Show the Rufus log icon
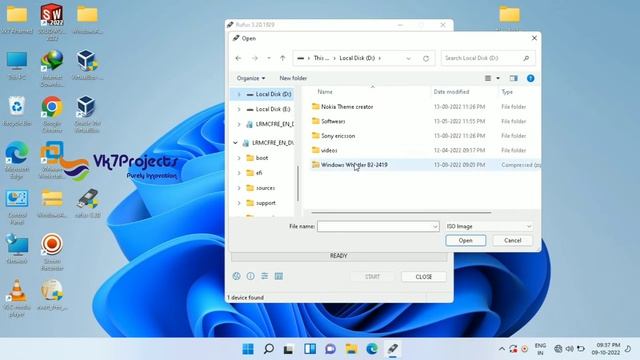Image resolution: width=640 pixels, height=360 pixels. click(x=279, y=276)
